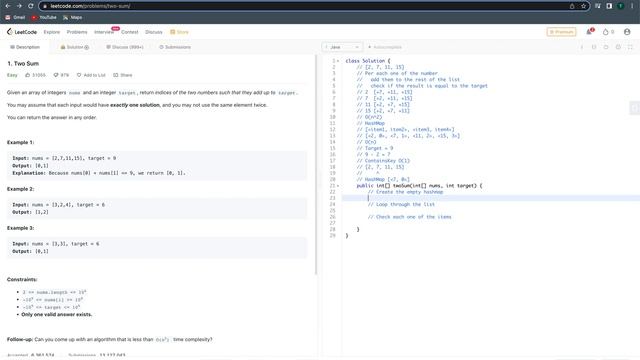Click the editor braces/format icon
640x360 pixels.
pyautogui.click(x=594, y=47)
